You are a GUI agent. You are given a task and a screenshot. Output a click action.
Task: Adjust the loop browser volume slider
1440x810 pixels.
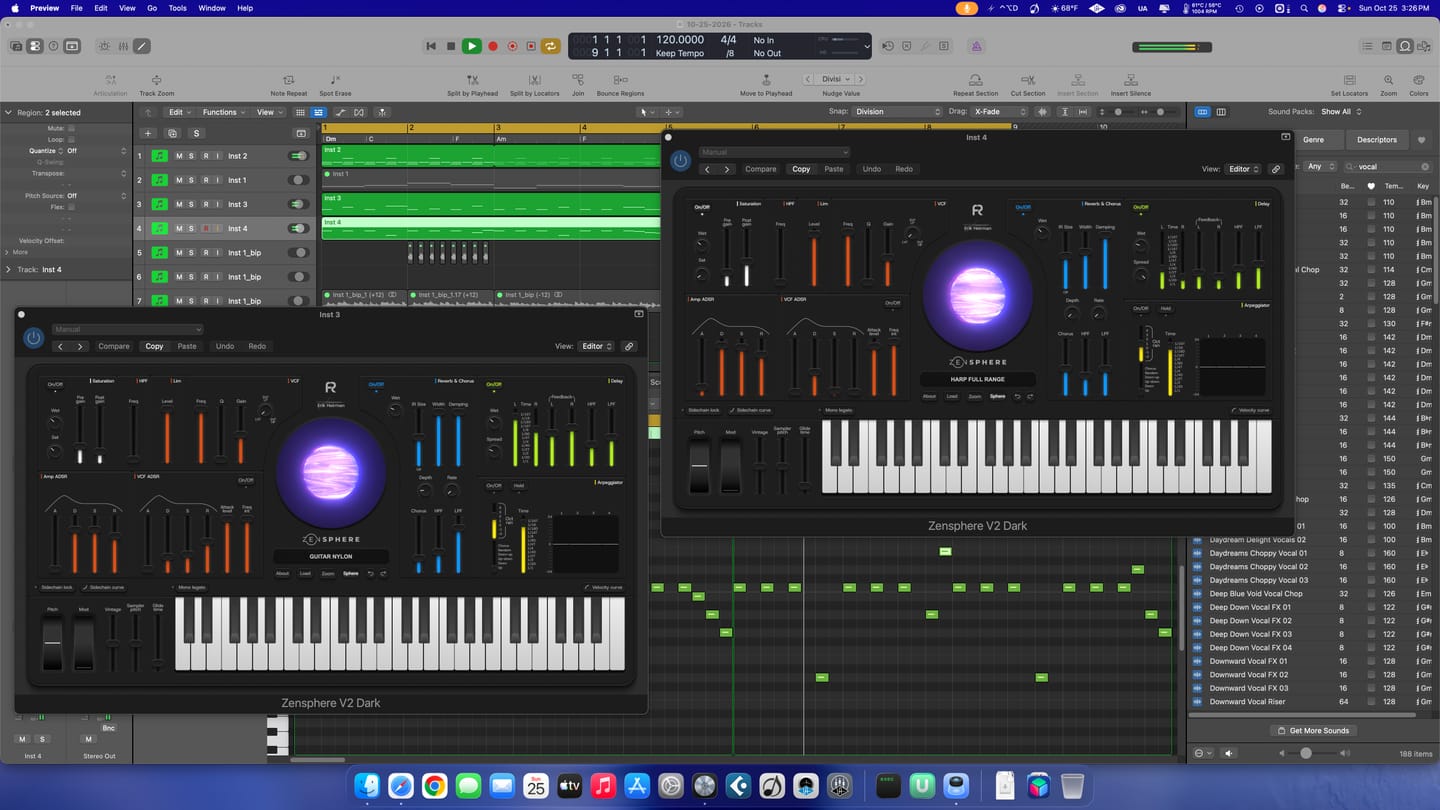tap(1306, 753)
